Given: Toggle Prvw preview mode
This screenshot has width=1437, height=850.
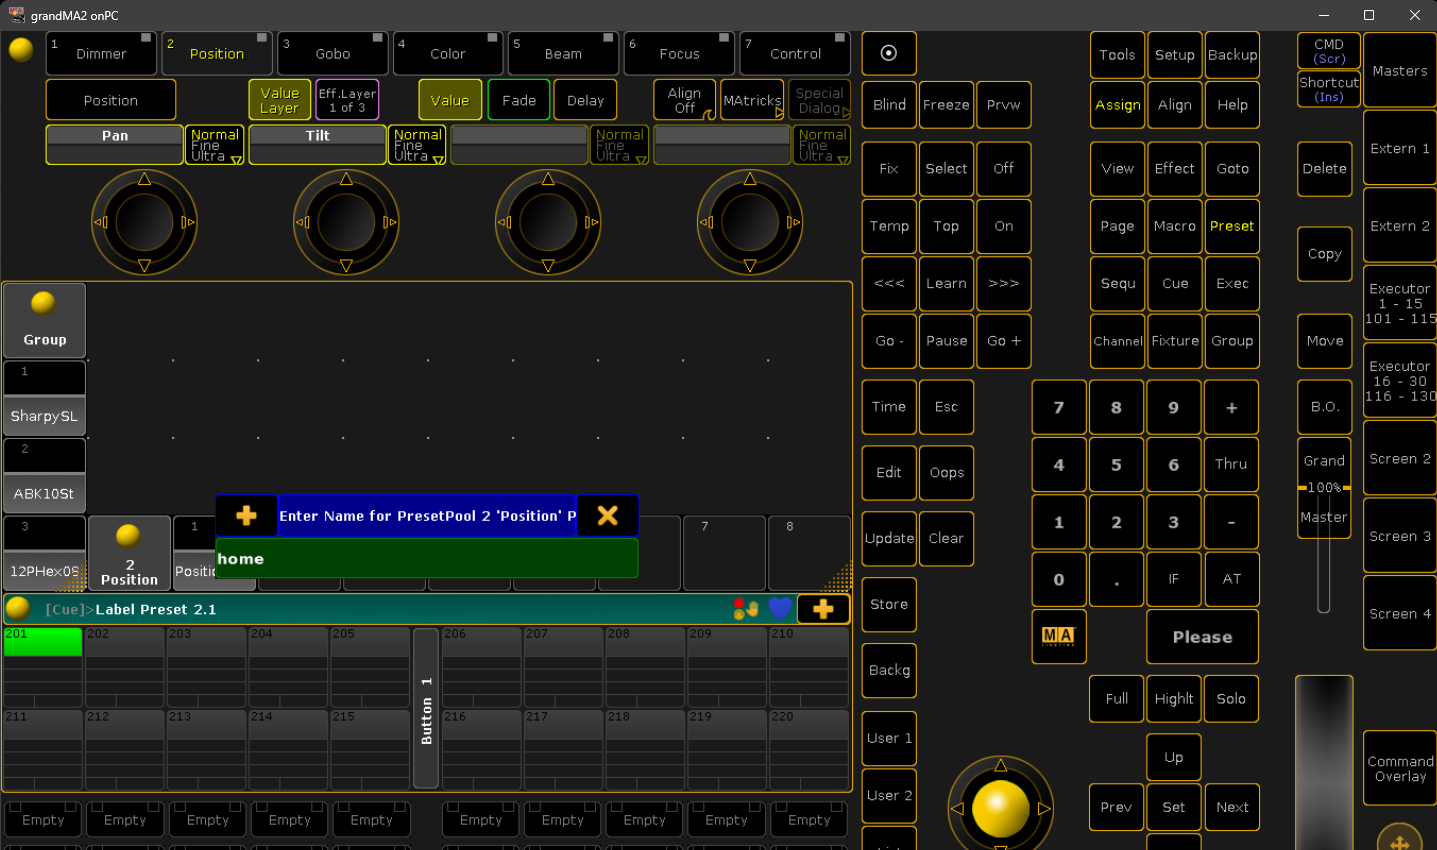Looking at the screenshot, I should click(1003, 105).
